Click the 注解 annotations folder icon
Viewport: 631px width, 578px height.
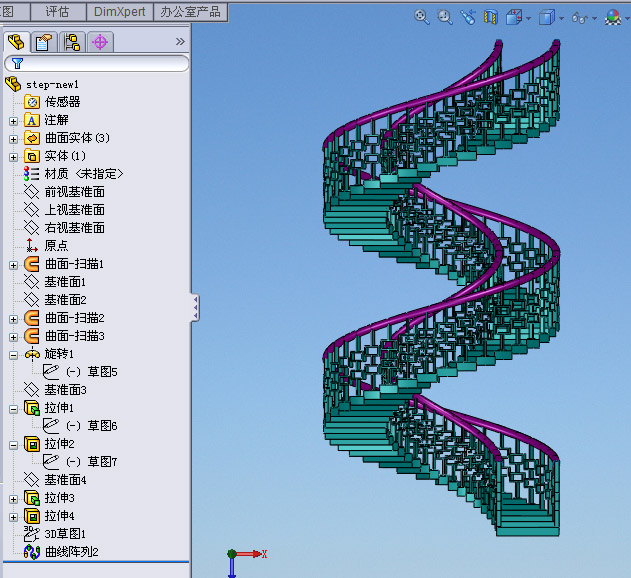(x=32, y=120)
